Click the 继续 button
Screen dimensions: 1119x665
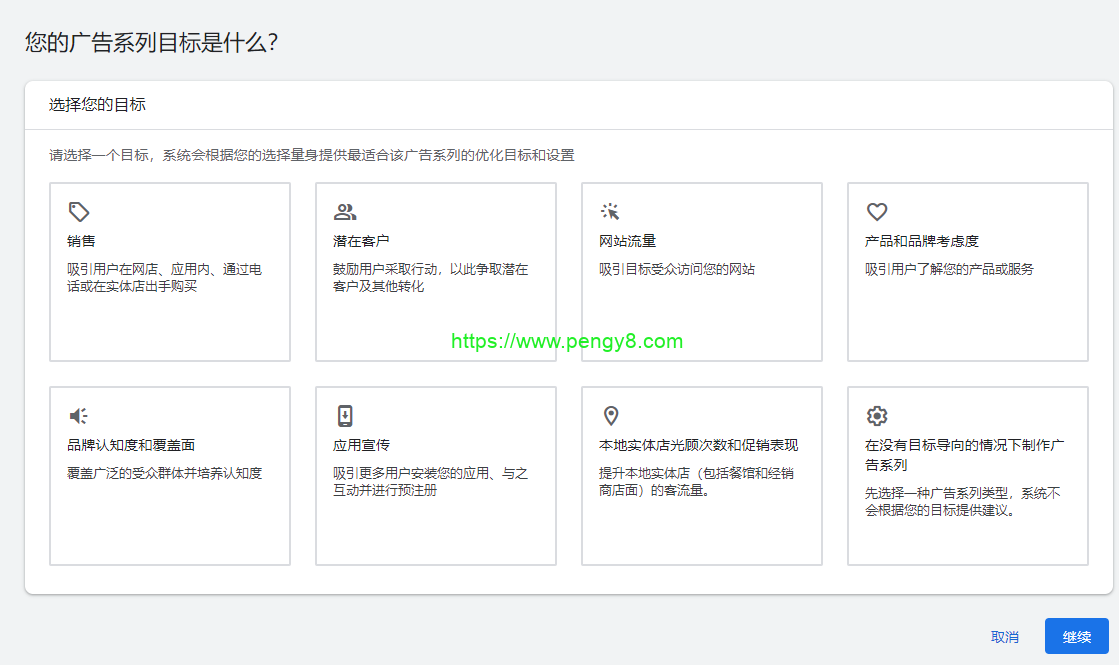pyautogui.click(x=1077, y=636)
